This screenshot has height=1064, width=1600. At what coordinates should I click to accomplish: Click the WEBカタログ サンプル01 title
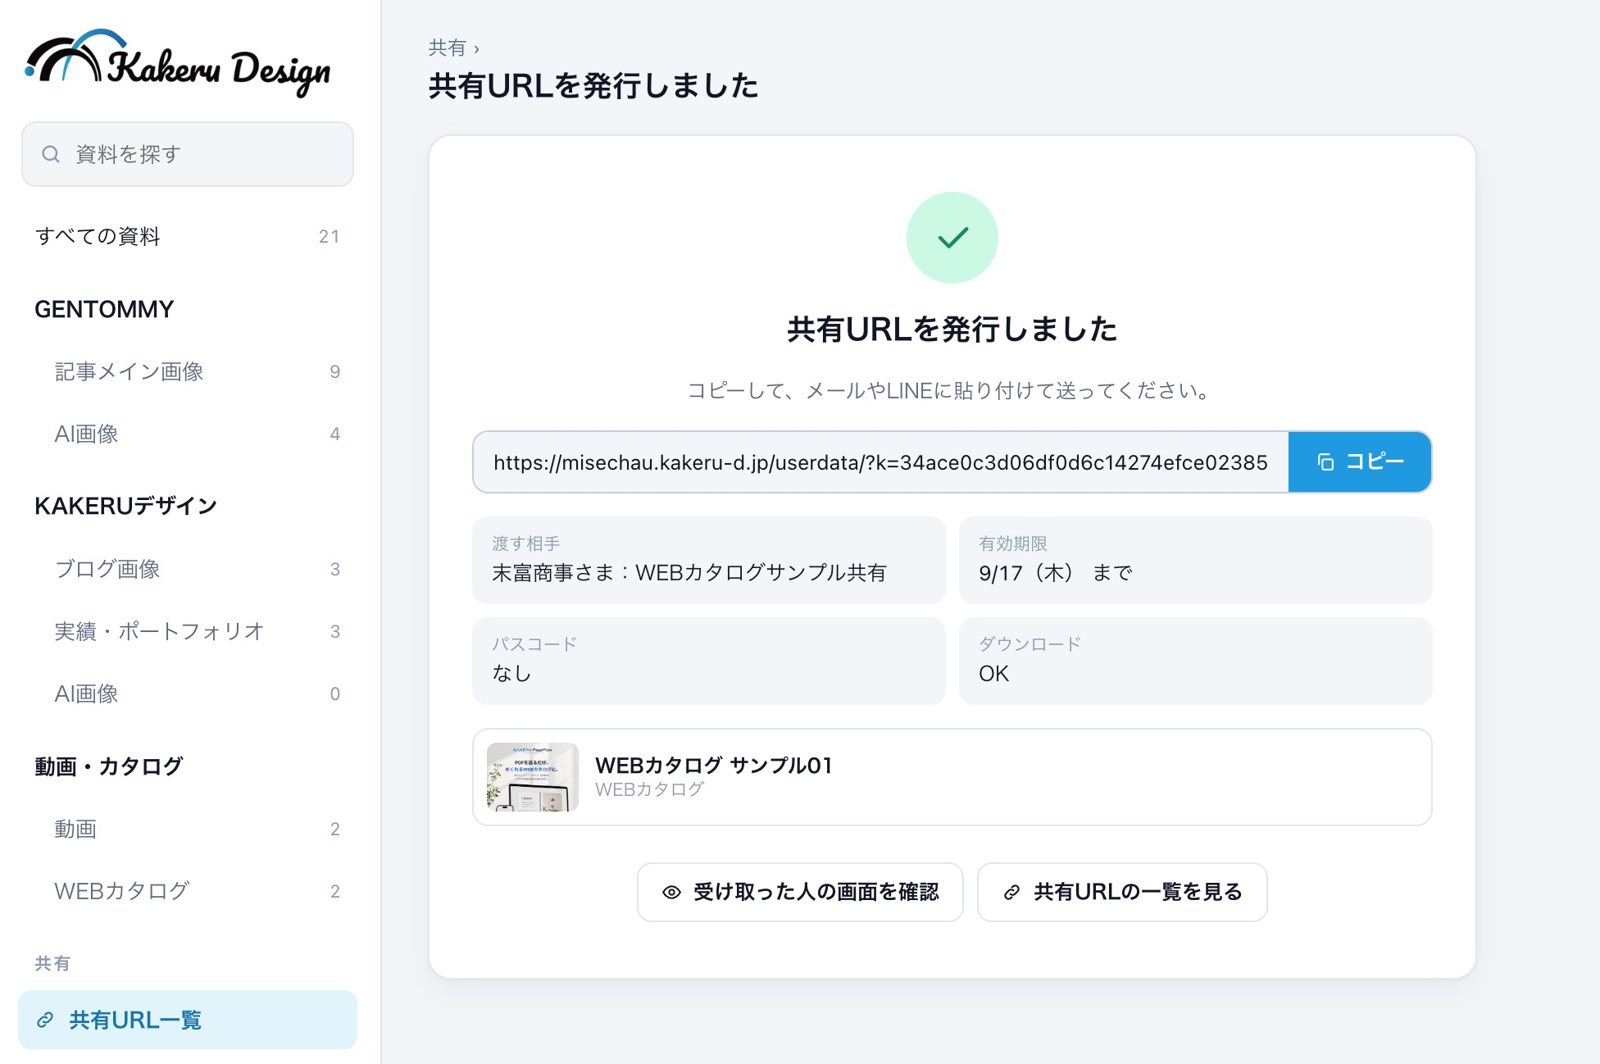714,765
